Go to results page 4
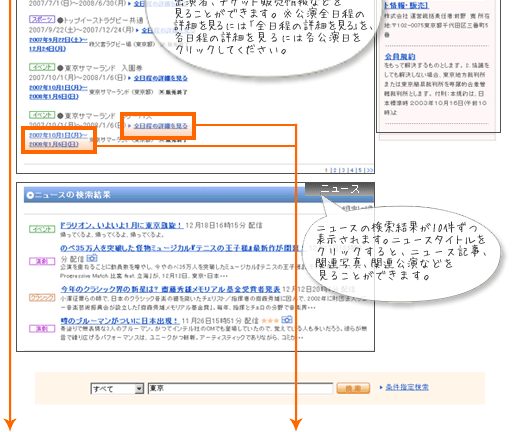Screen dimensions: 520x432 [352, 170]
